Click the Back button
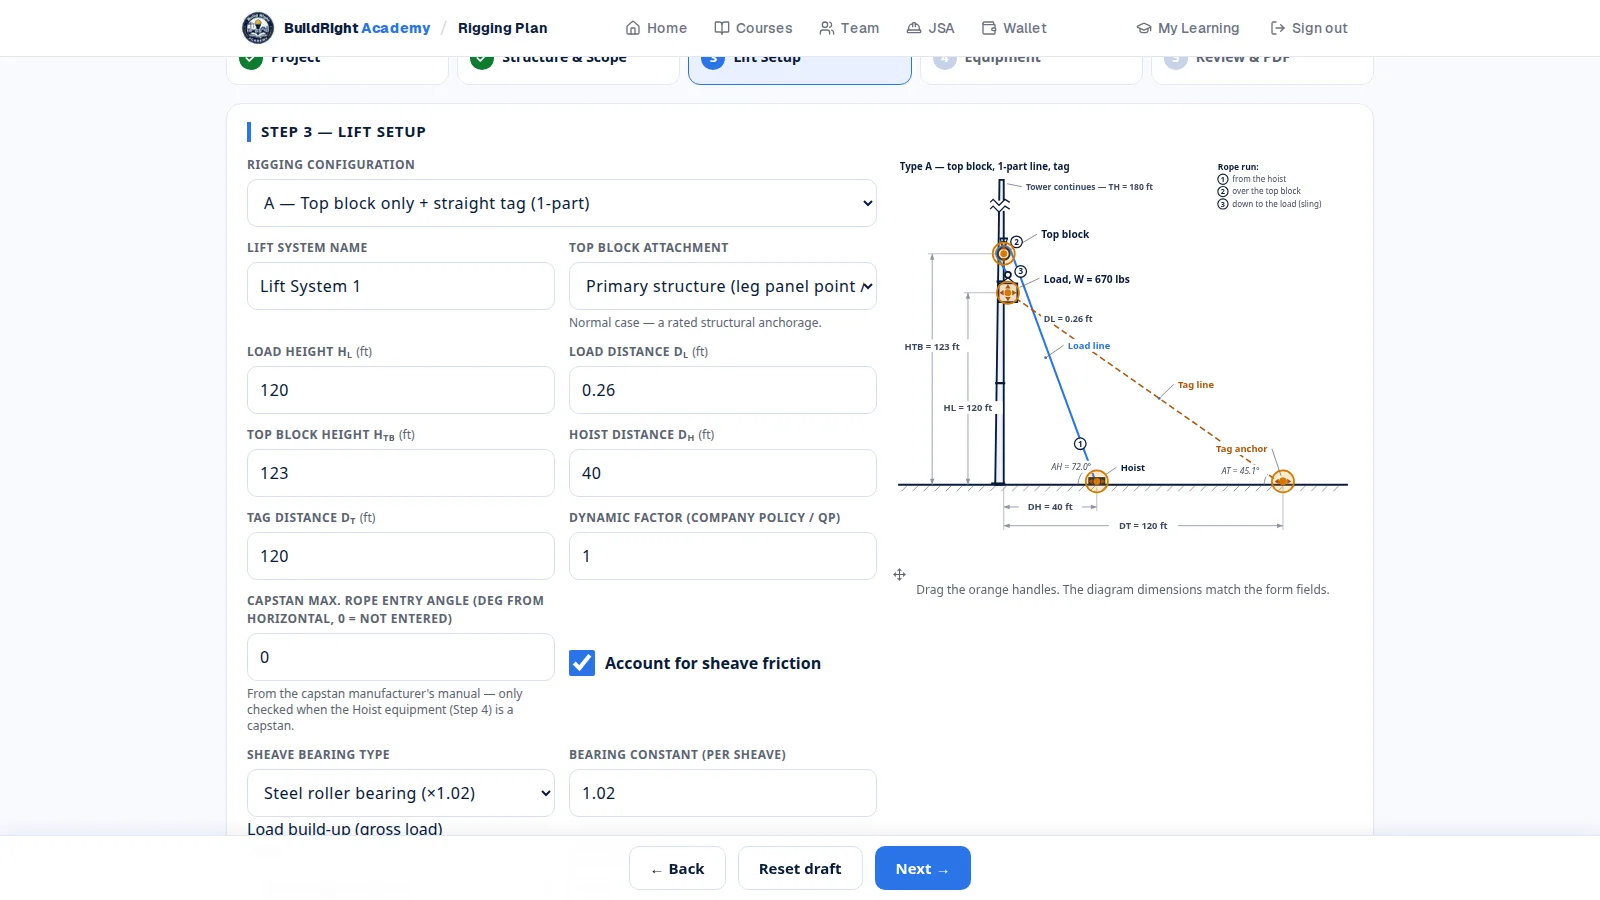 pos(677,868)
